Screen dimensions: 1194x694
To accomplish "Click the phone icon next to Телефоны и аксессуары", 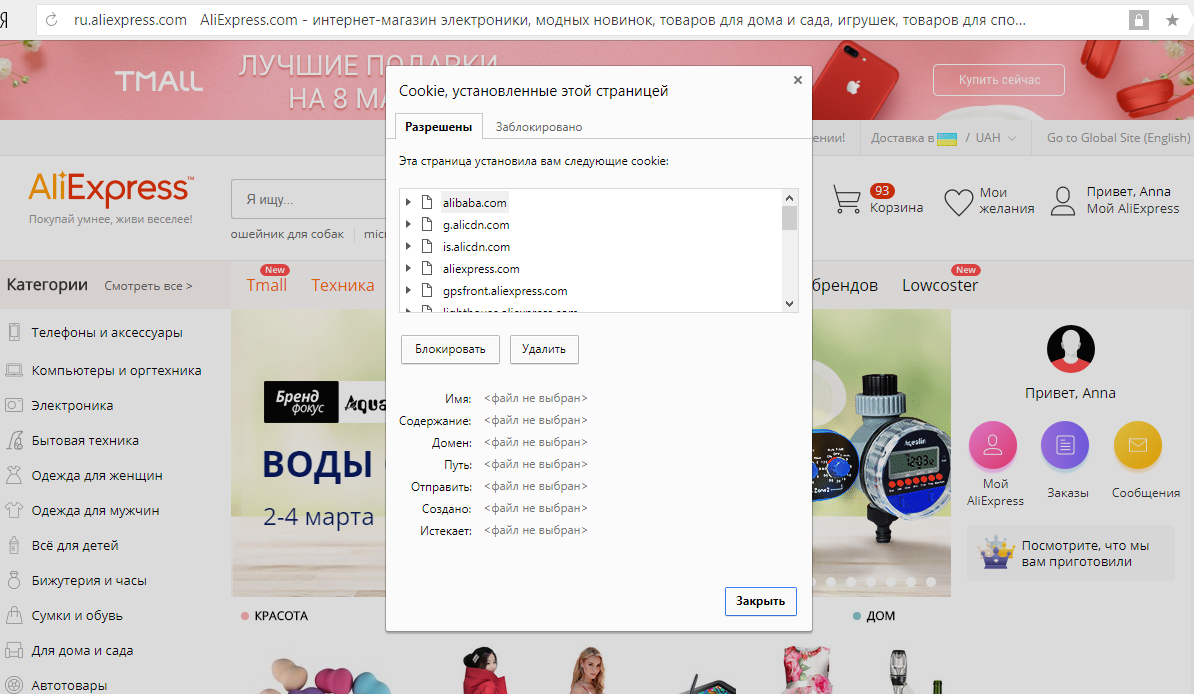I will pos(14,332).
